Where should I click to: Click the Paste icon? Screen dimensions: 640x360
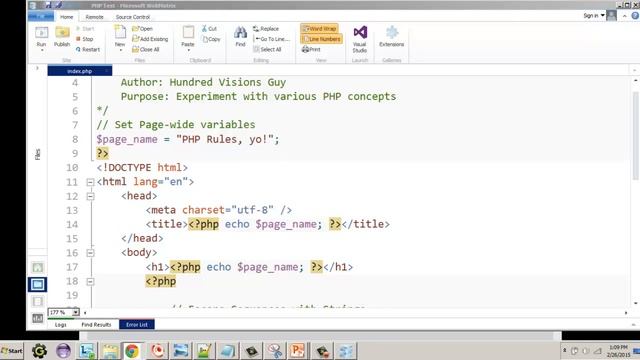[188, 33]
